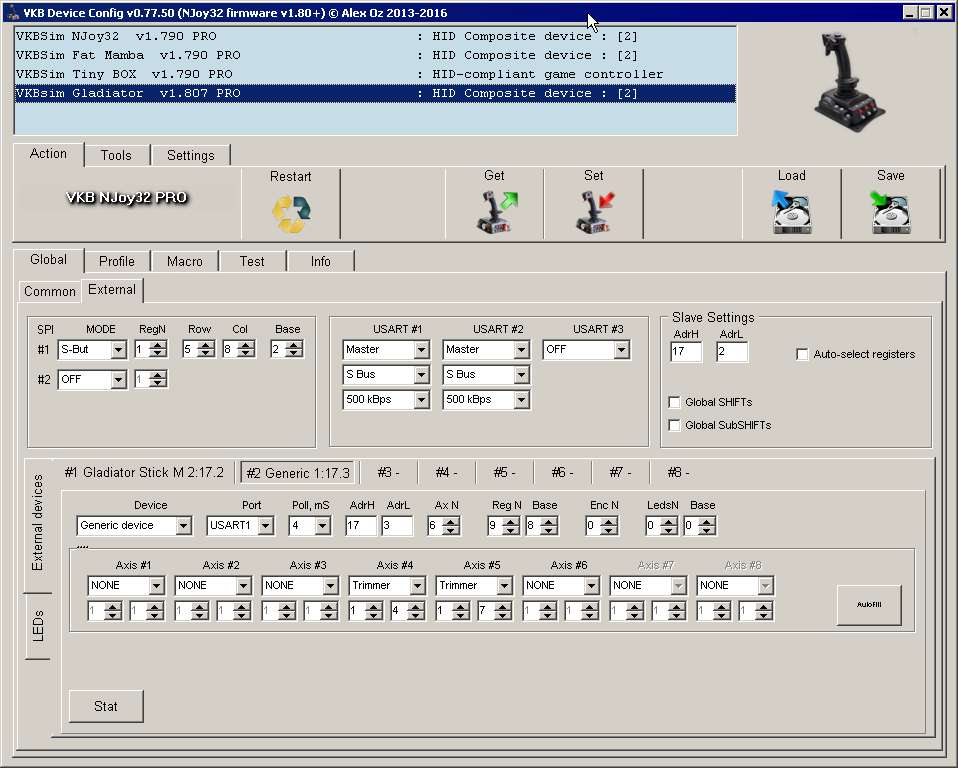Select the #3 external device tab
This screenshot has height=768, width=958.
click(388, 472)
